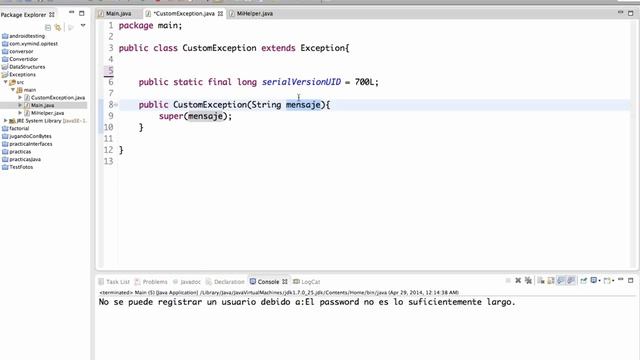Select the practicasJava project
640x360 pixels.
25,159
